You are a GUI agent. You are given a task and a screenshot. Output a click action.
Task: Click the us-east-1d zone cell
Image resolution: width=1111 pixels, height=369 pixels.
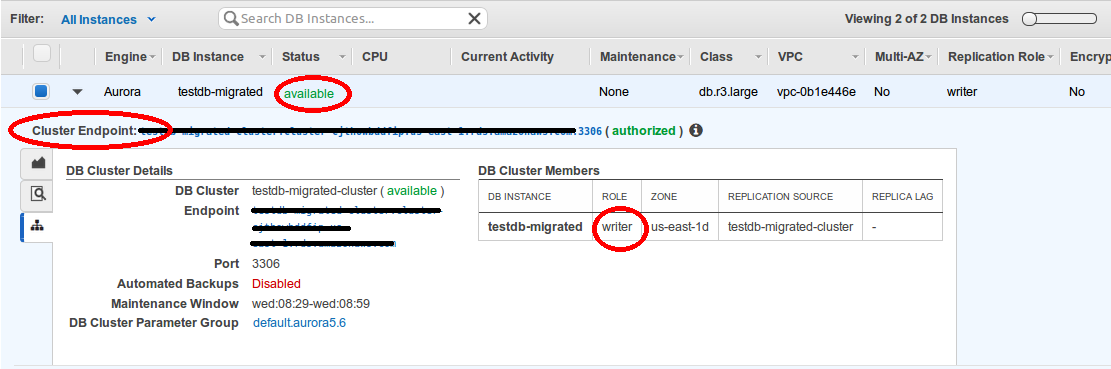[680, 227]
